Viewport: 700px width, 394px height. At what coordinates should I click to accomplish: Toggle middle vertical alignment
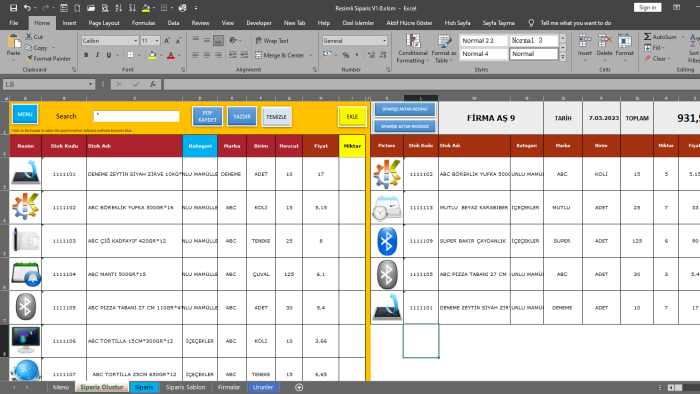[207, 41]
